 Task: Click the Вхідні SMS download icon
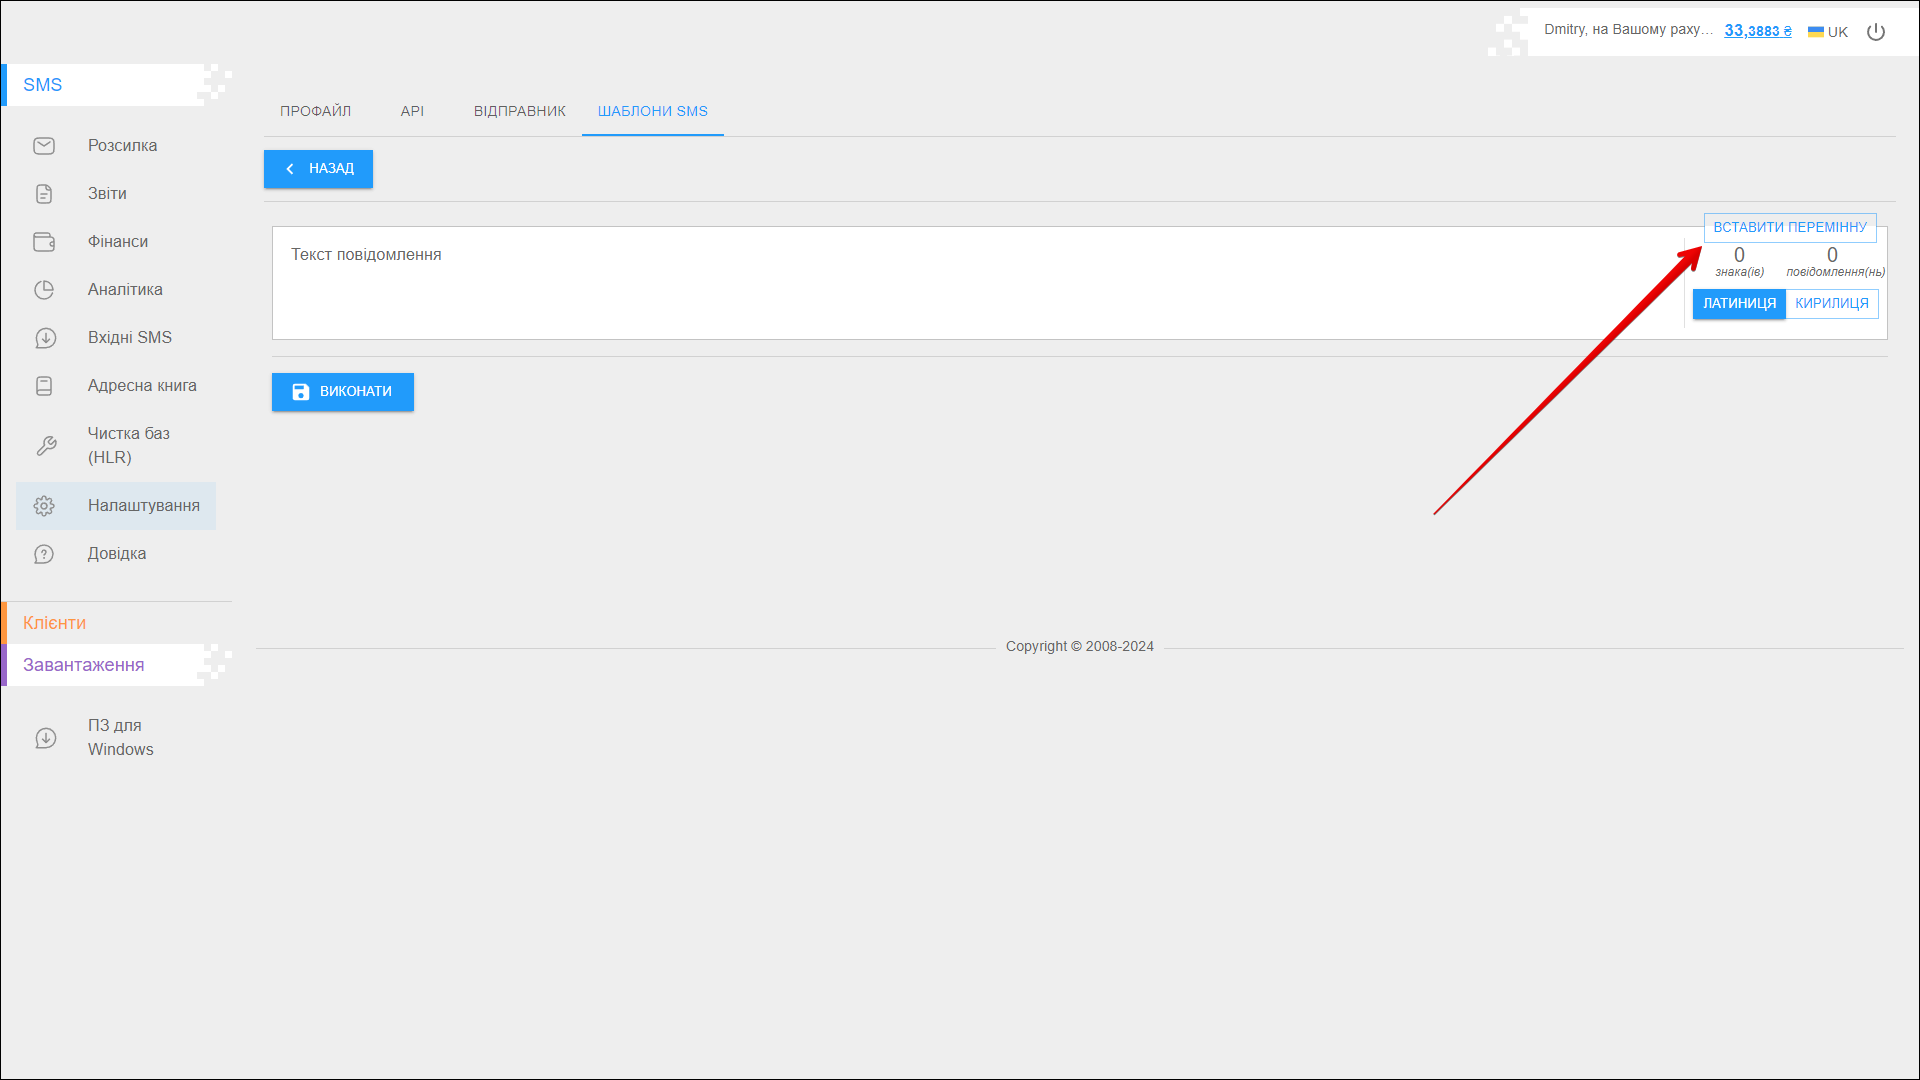[44, 338]
